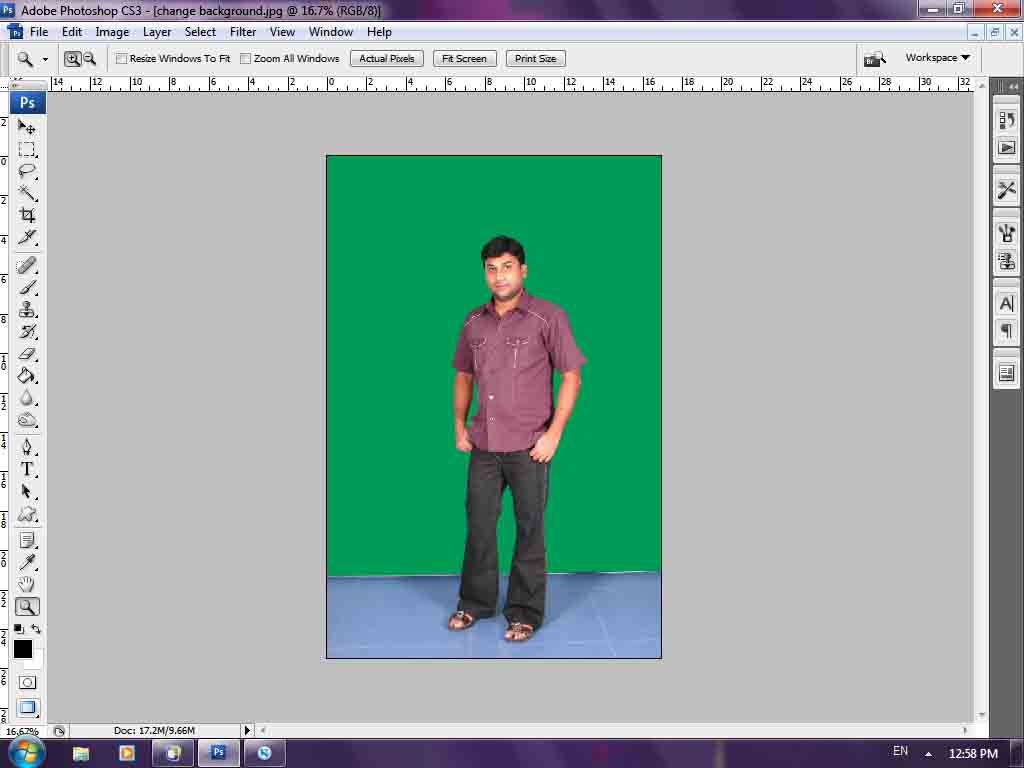Click the Actual Pixels button
Image resolution: width=1024 pixels, height=768 pixels.
coord(386,58)
